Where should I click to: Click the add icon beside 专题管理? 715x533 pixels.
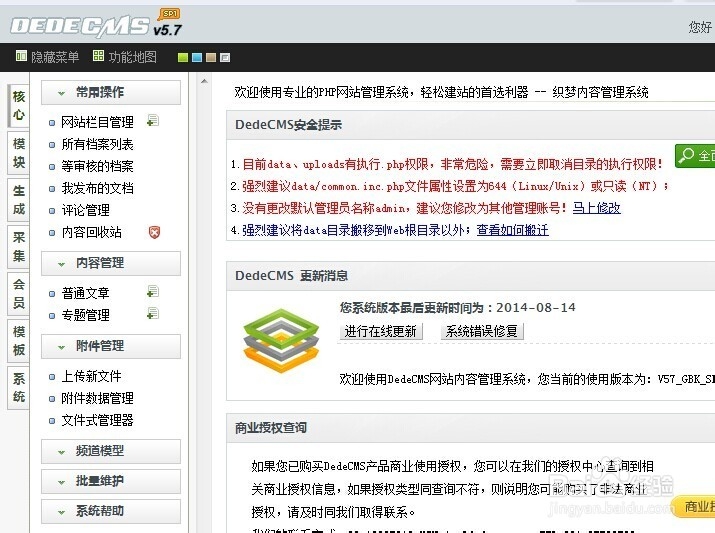(x=153, y=314)
